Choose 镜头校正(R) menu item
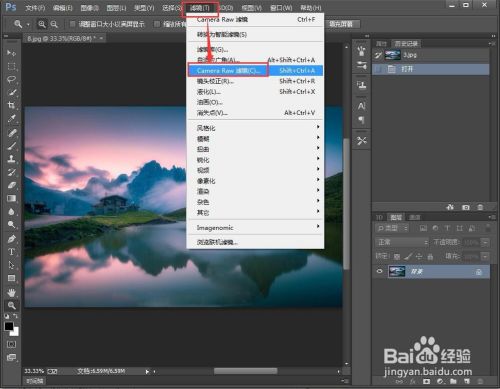This screenshot has width=500, height=389. tap(255, 81)
